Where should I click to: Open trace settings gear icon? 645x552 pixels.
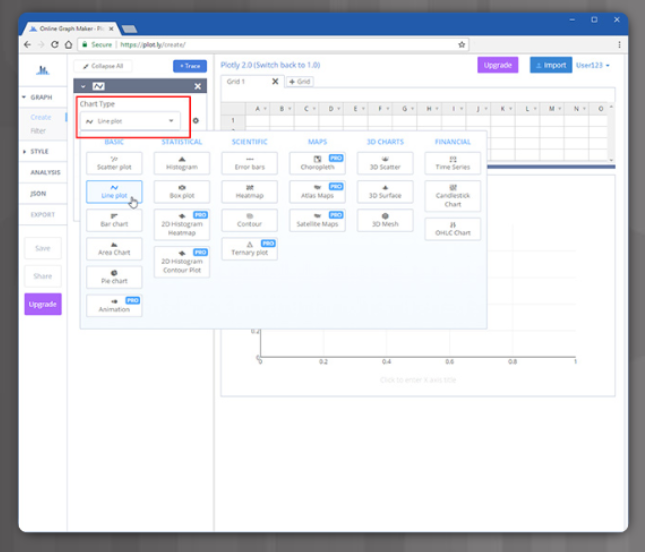click(196, 121)
